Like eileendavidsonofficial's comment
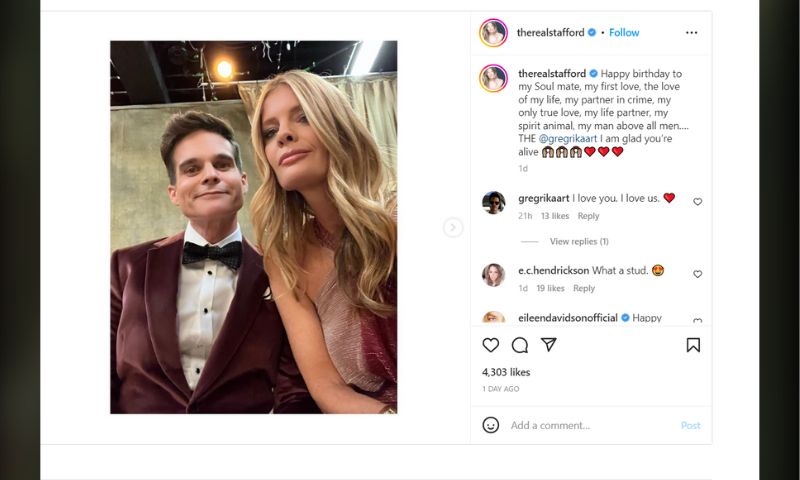Viewport: 800px width, 480px height. pos(697,321)
